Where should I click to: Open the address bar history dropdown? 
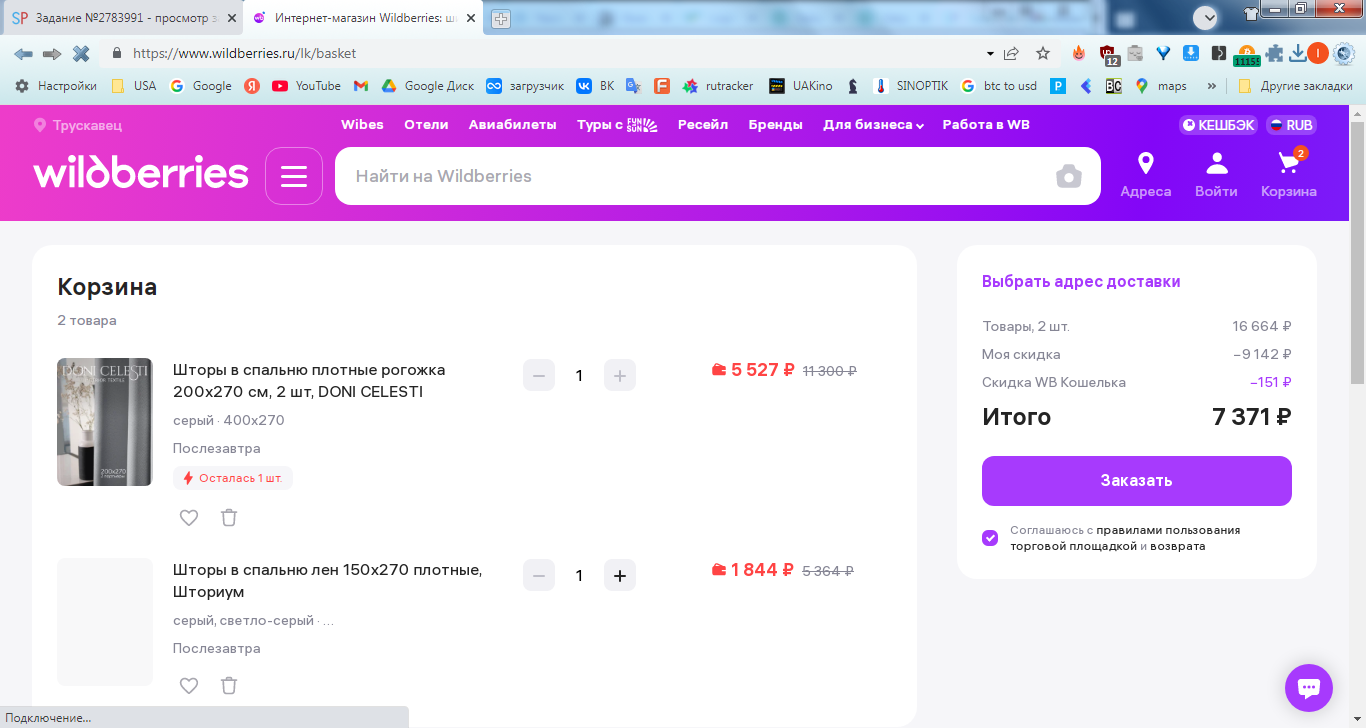990,53
